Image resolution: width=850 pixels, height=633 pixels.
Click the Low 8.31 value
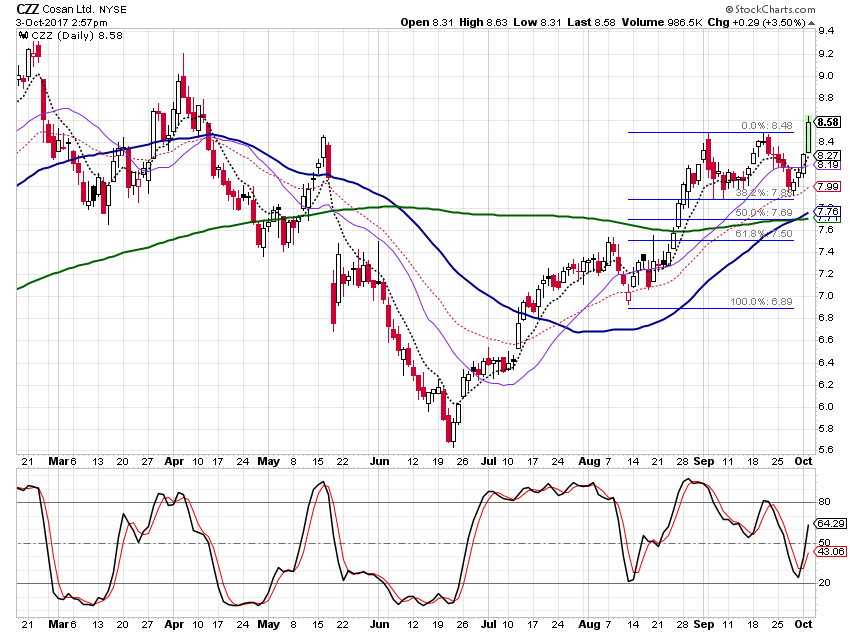(x=537, y=22)
